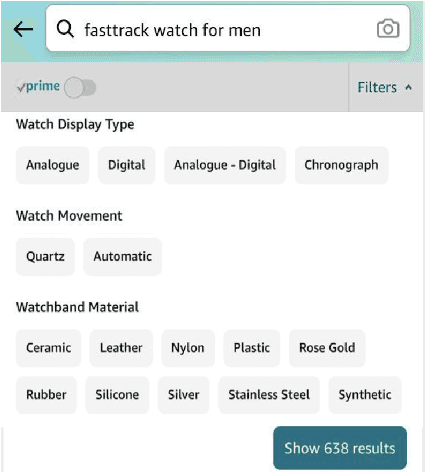Collapse the Filters panel
Viewport: 426px width, 472px height.
click(x=385, y=87)
